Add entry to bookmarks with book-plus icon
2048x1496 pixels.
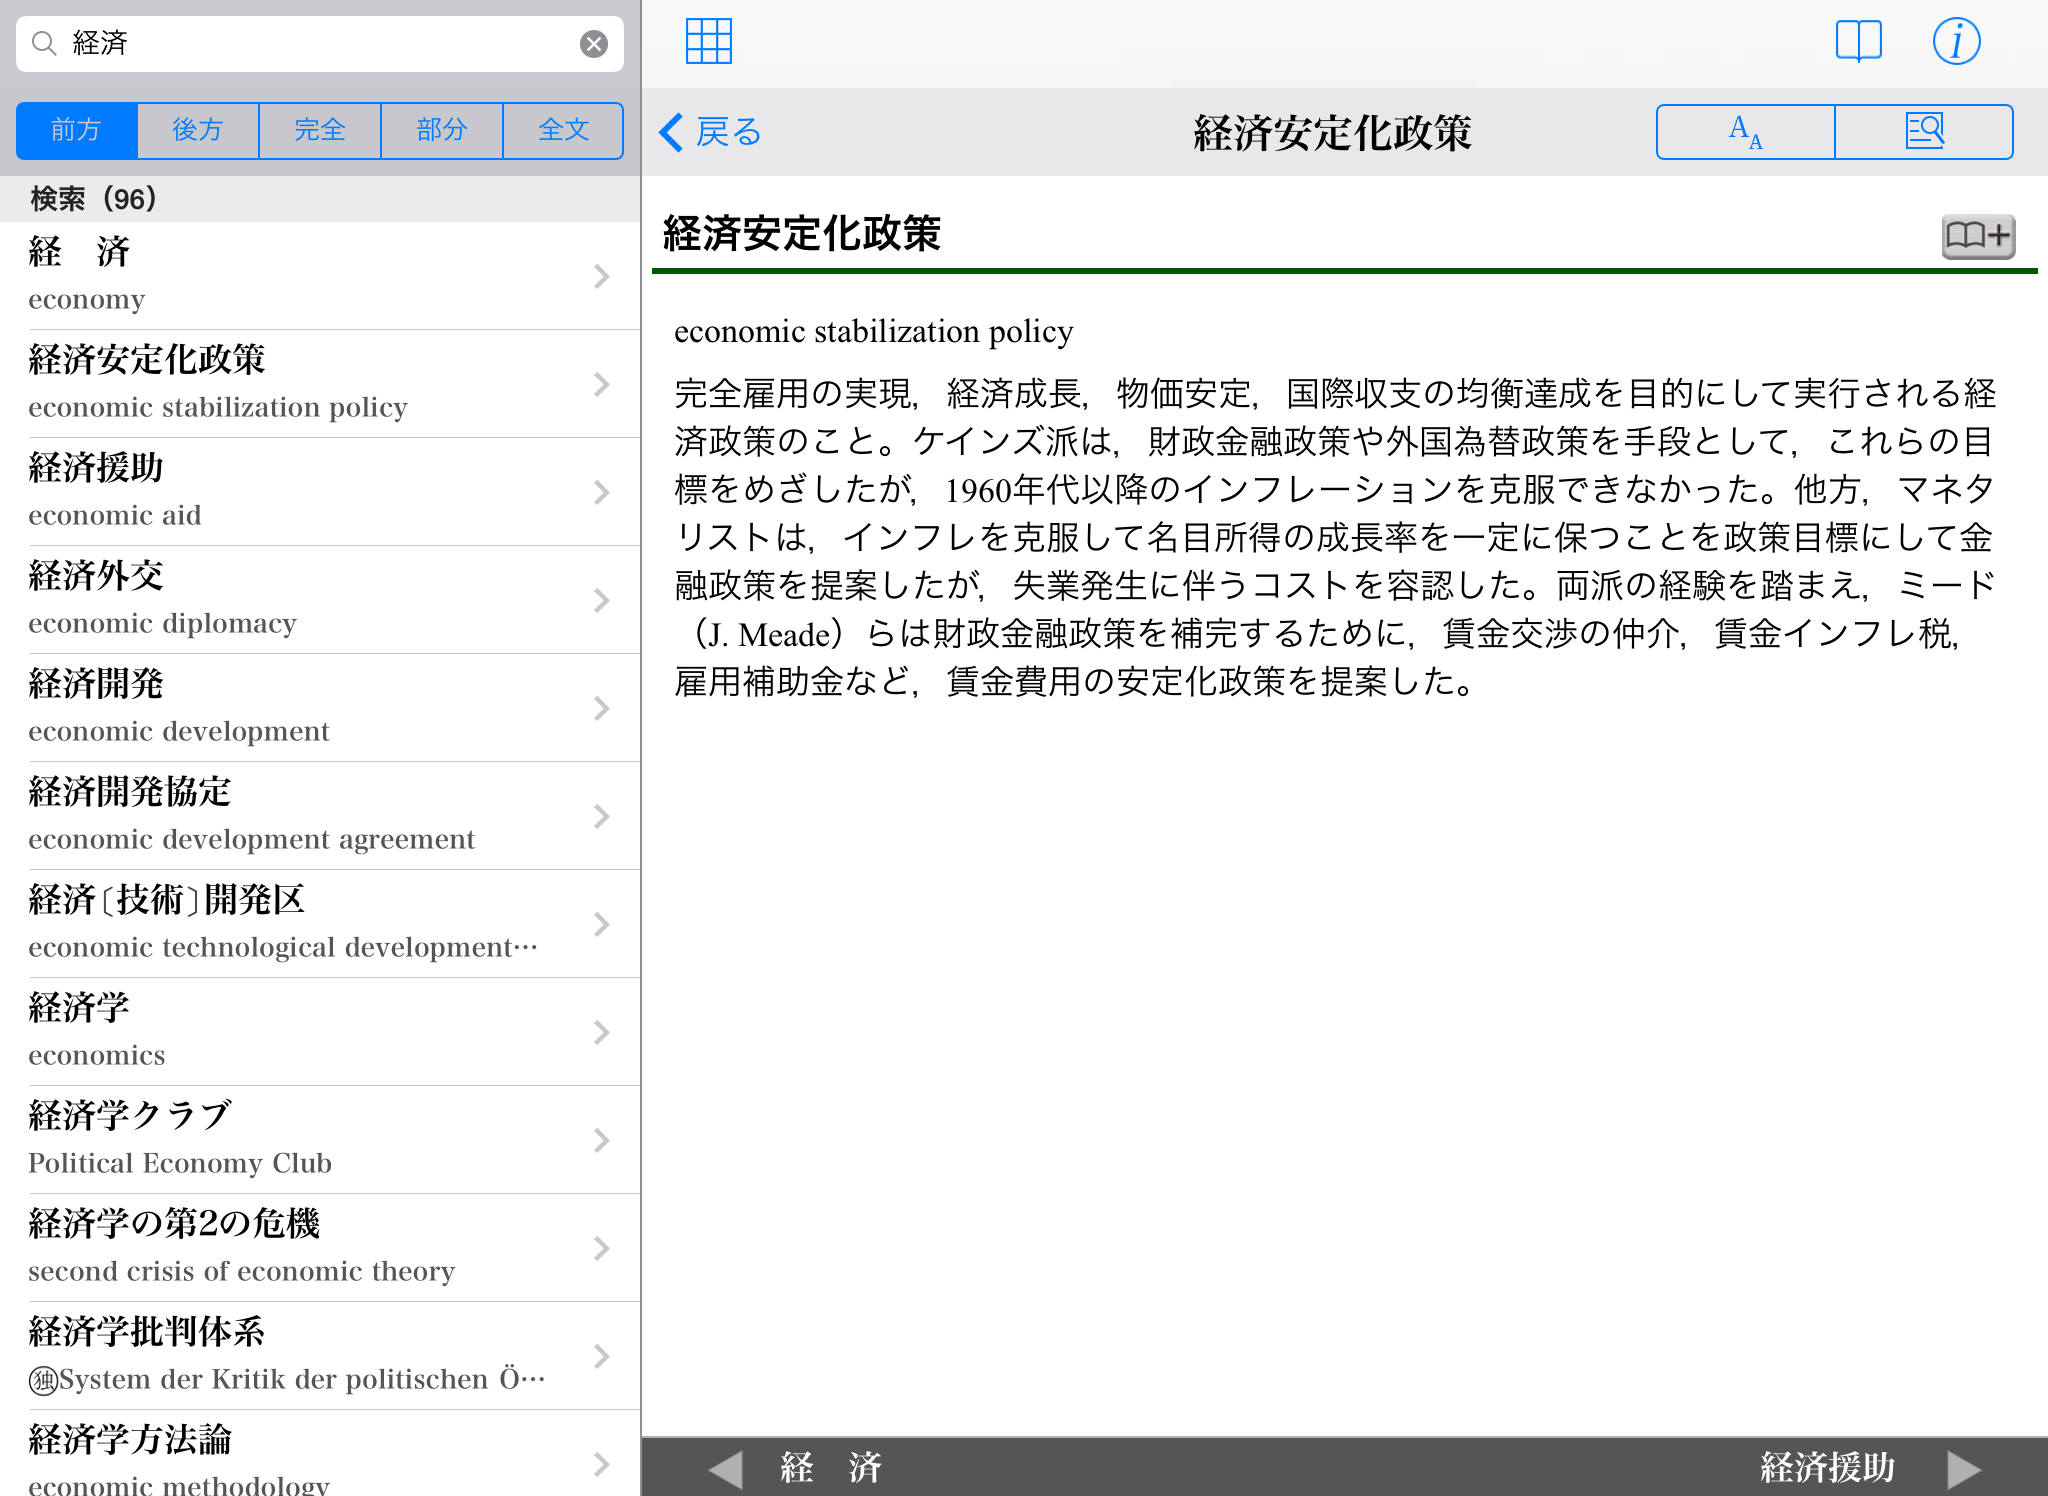point(1977,236)
